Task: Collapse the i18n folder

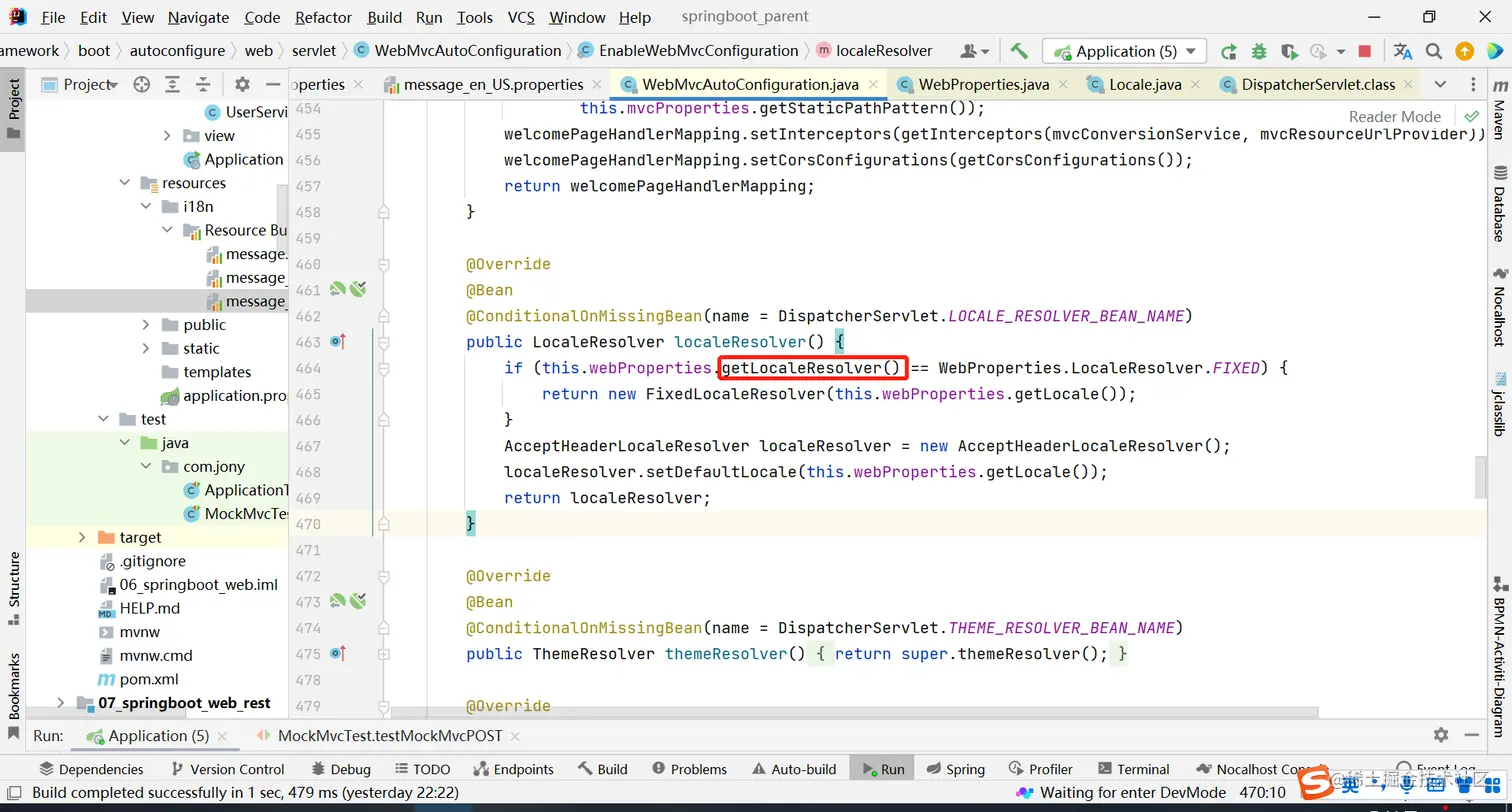Action: [x=146, y=206]
